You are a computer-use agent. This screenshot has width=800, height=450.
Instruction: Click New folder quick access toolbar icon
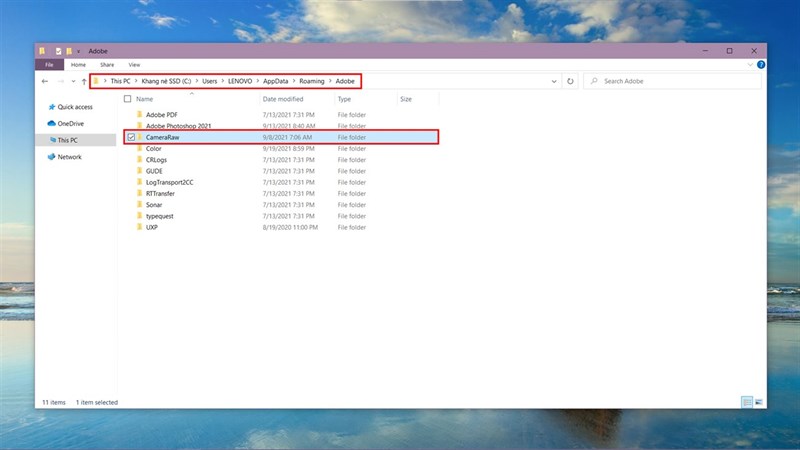click(x=69, y=51)
